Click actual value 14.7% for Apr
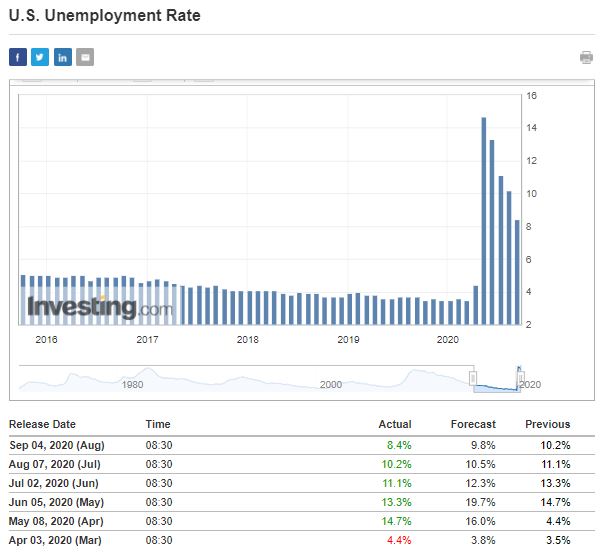The image size is (610, 556). 396,521
